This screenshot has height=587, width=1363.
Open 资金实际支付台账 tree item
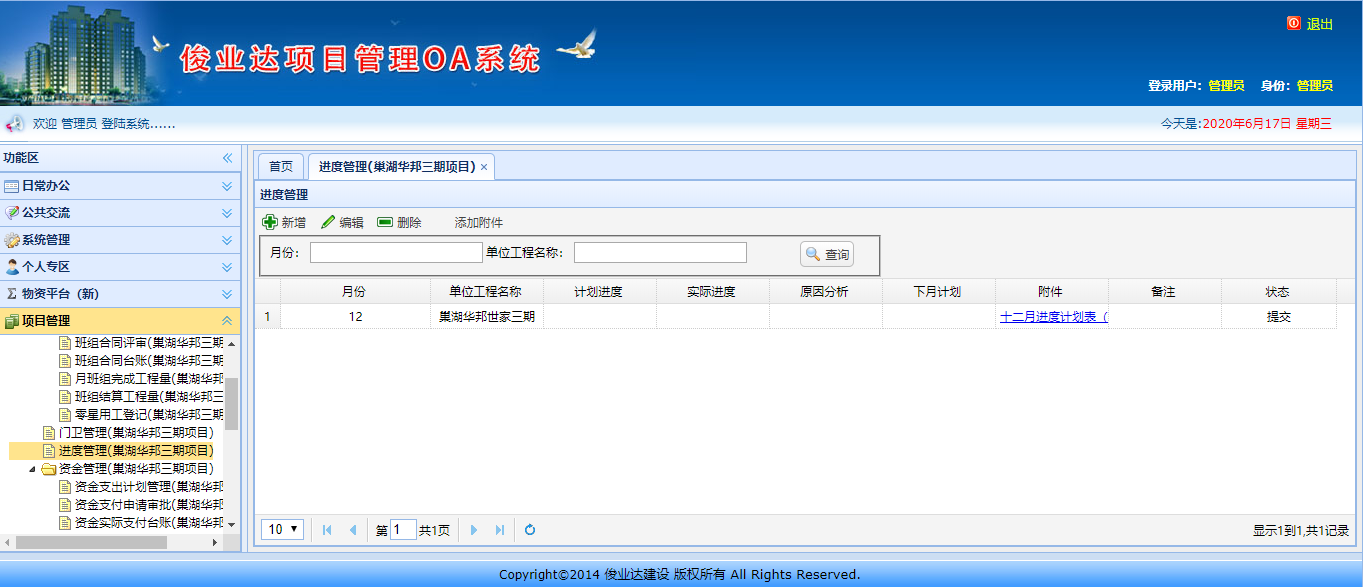tap(149, 522)
